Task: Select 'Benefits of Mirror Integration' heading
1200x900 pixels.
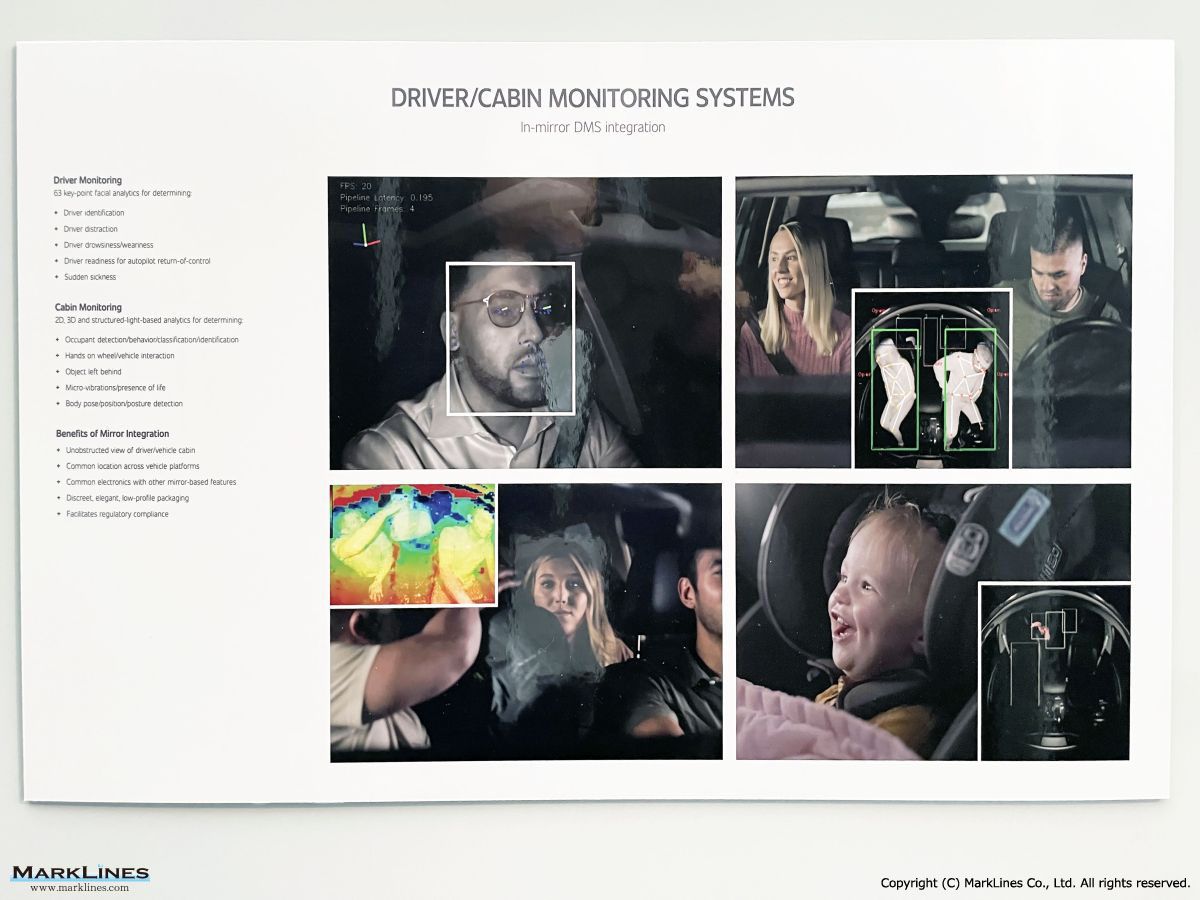Action: 112,434
